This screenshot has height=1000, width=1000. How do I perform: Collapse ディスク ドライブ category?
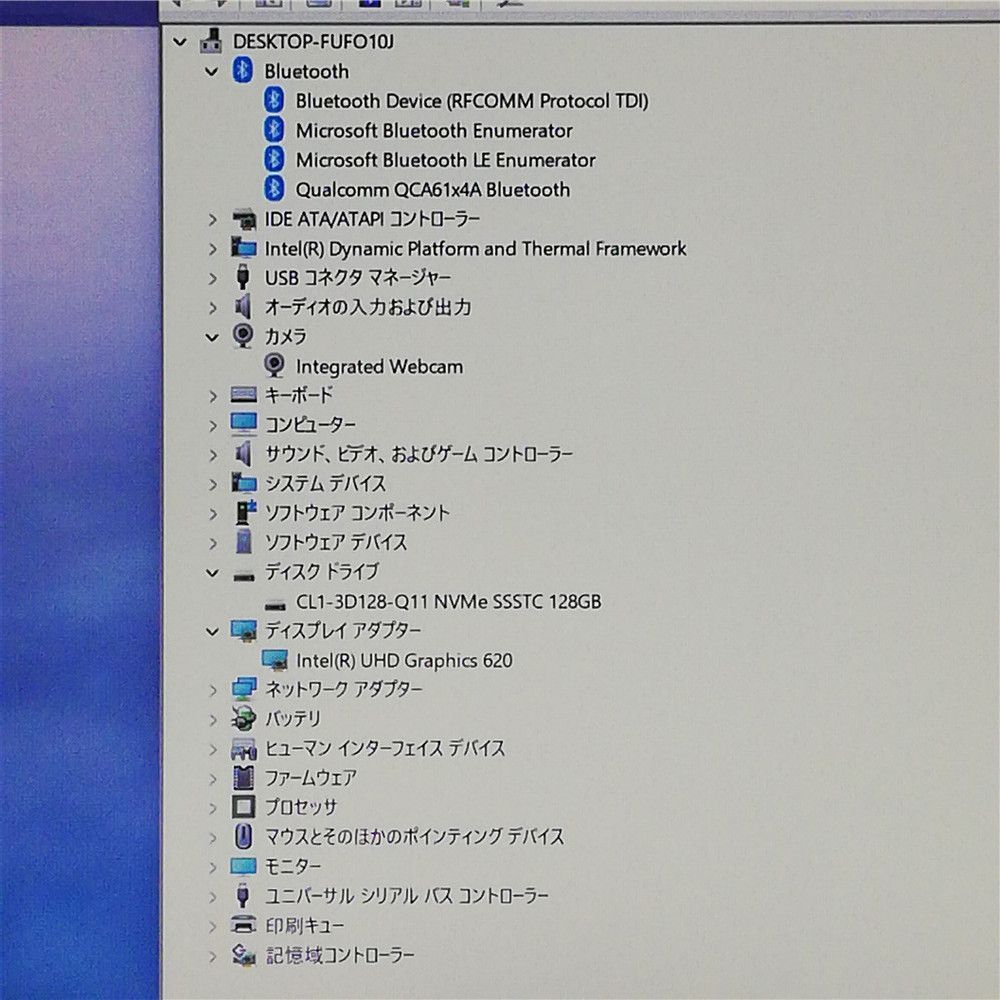pos(212,573)
